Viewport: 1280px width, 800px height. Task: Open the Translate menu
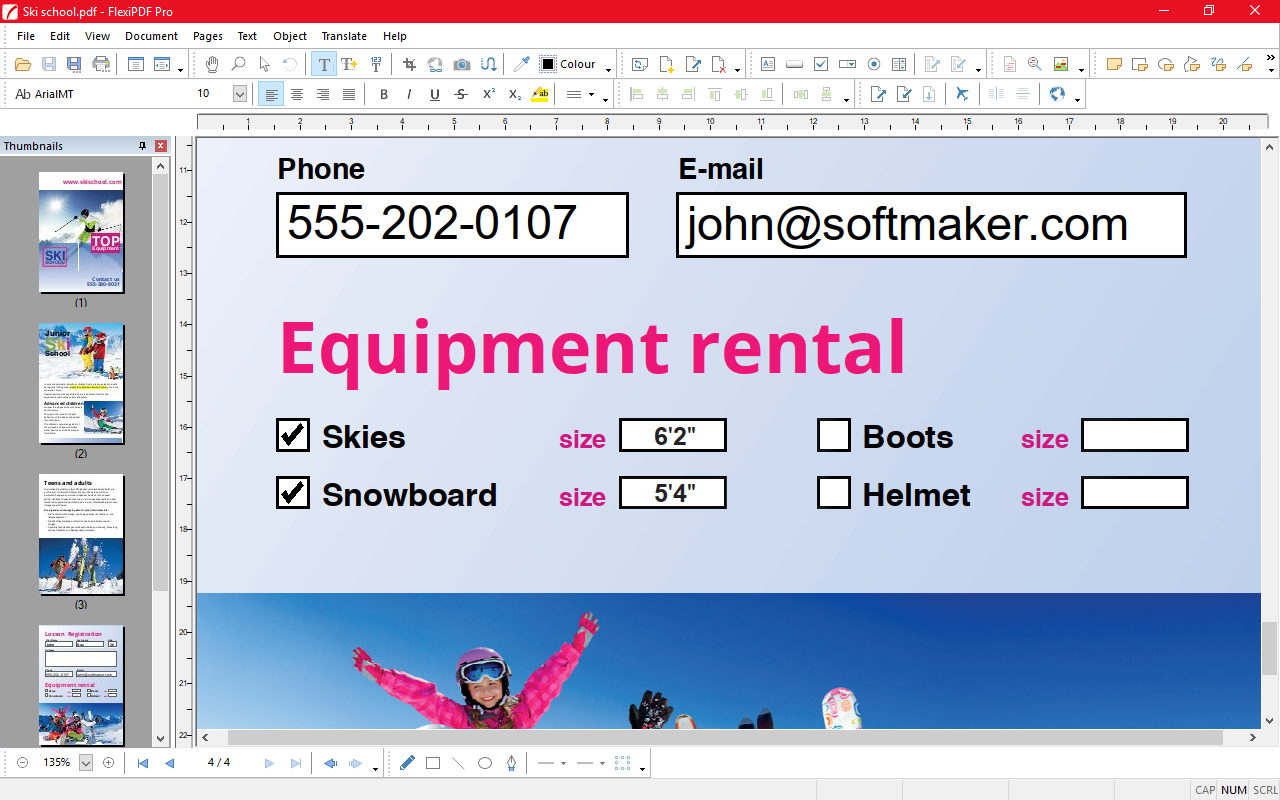tap(344, 36)
